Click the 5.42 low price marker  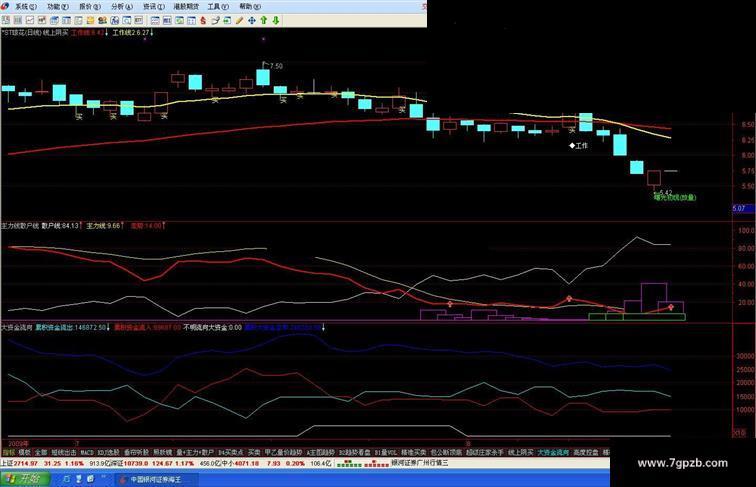point(666,192)
